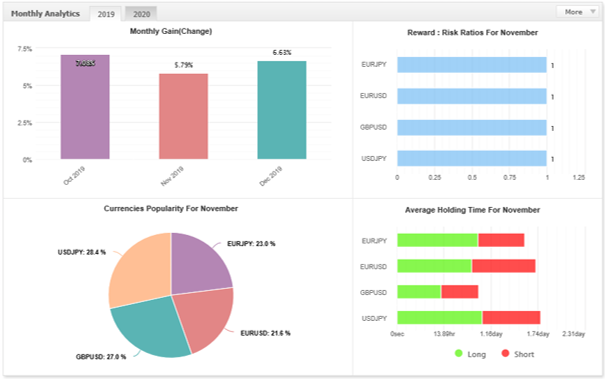This screenshot has width=605, height=379.
Task: Switch to the 2019 tab
Action: pyautogui.click(x=106, y=14)
